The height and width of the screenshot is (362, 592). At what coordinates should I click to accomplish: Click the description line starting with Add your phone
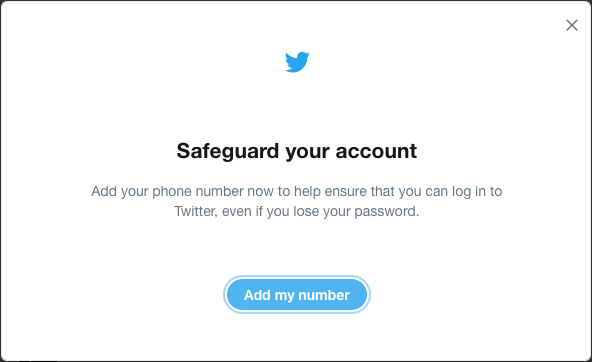[x=297, y=191]
